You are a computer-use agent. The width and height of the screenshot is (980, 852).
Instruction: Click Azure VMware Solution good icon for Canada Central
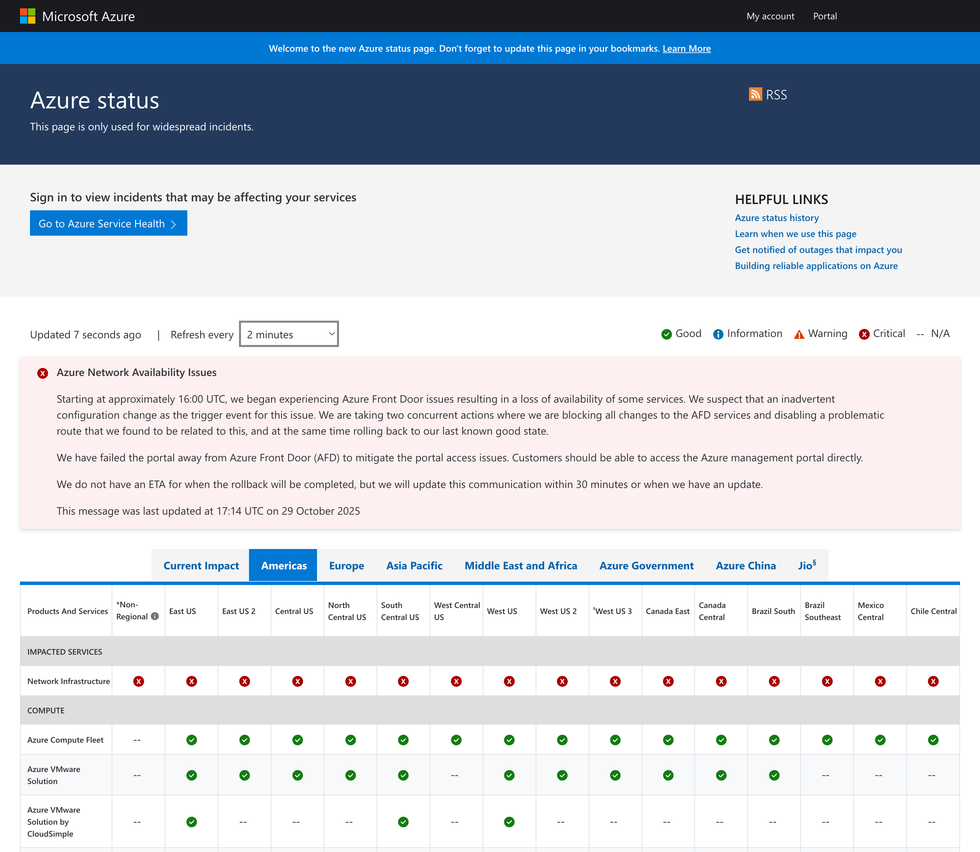tap(721, 775)
